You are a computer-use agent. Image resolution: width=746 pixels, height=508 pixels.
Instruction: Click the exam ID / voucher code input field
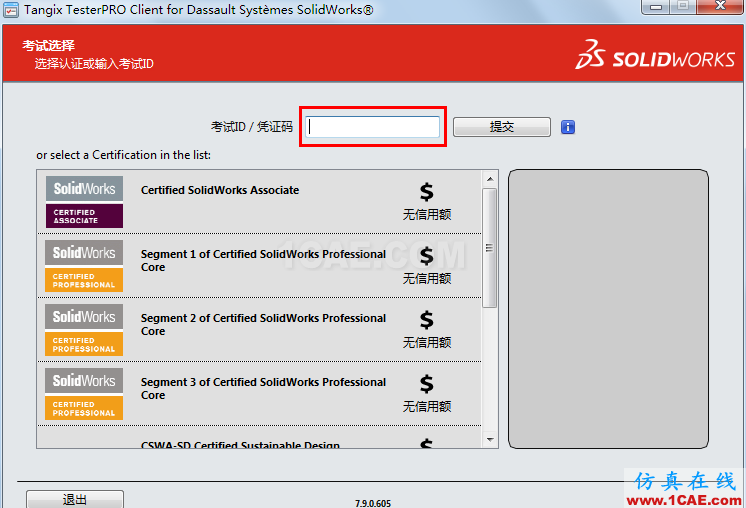click(373, 127)
